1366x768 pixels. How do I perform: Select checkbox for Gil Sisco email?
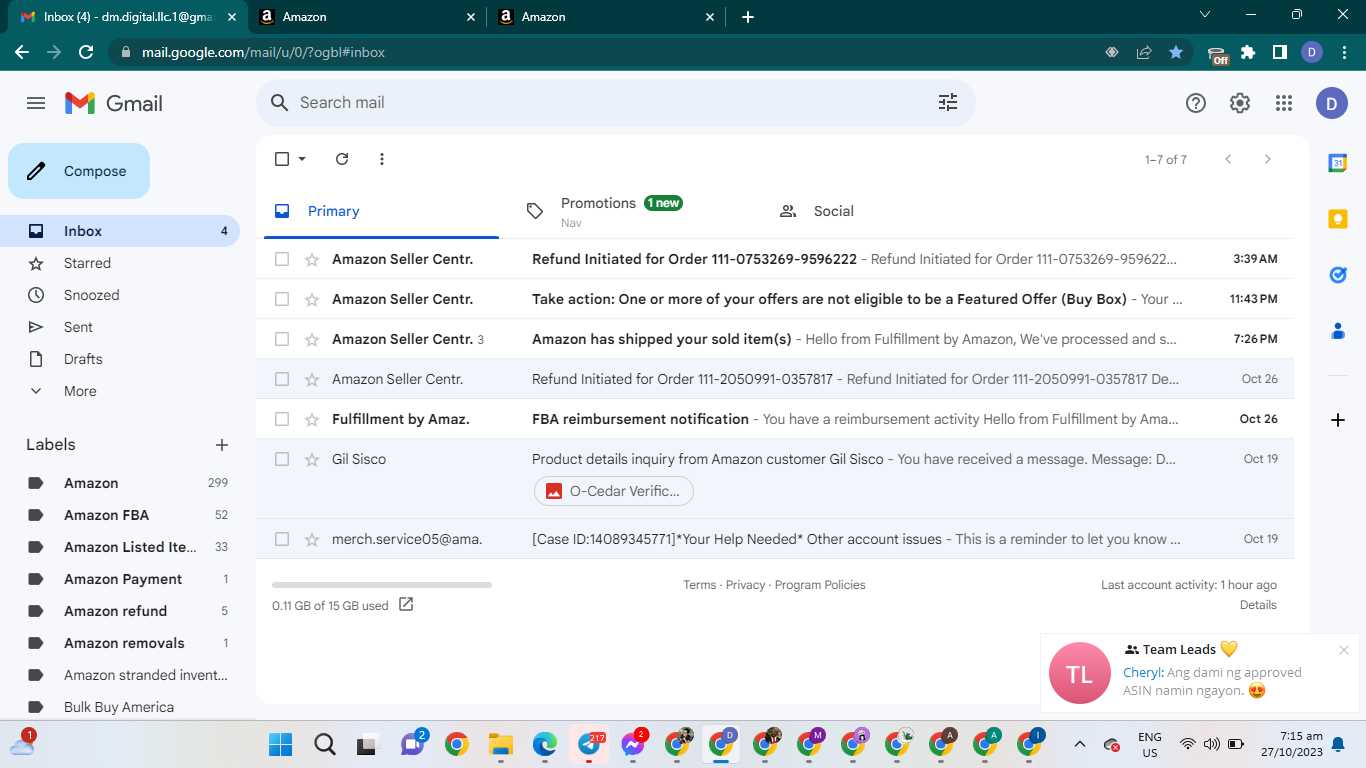tap(282, 459)
